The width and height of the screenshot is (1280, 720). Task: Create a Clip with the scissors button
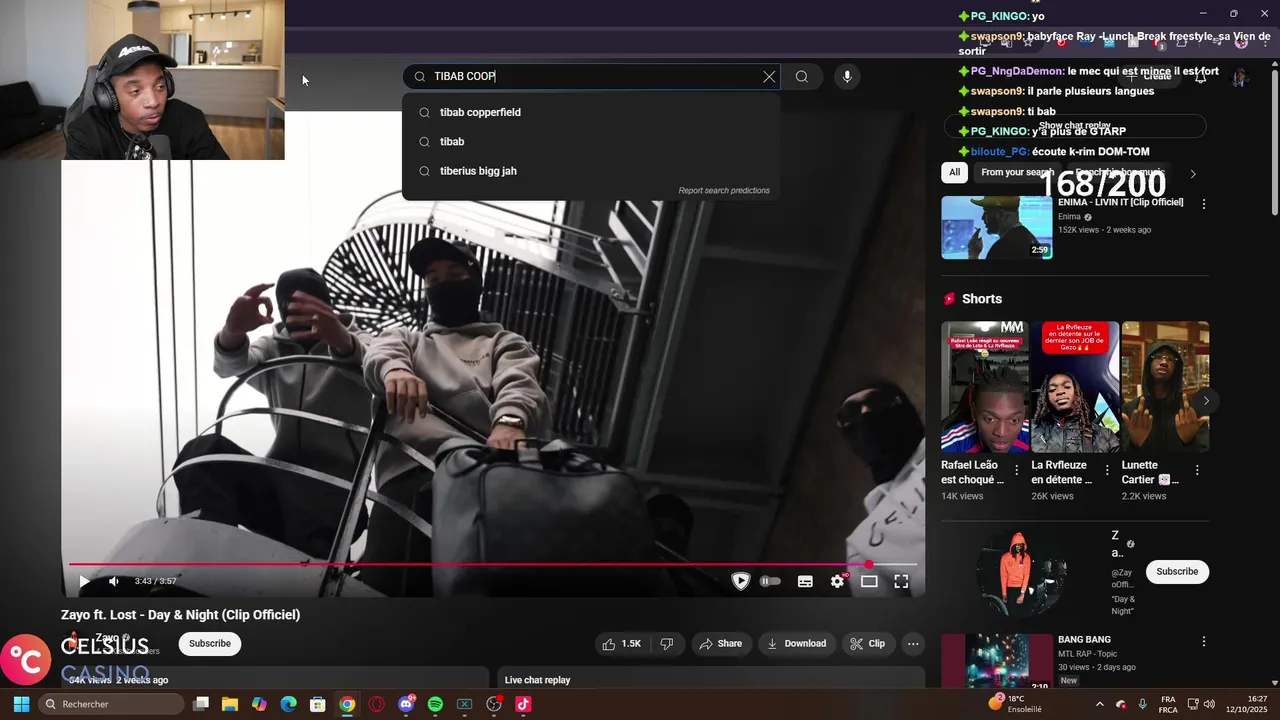click(x=867, y=644)
